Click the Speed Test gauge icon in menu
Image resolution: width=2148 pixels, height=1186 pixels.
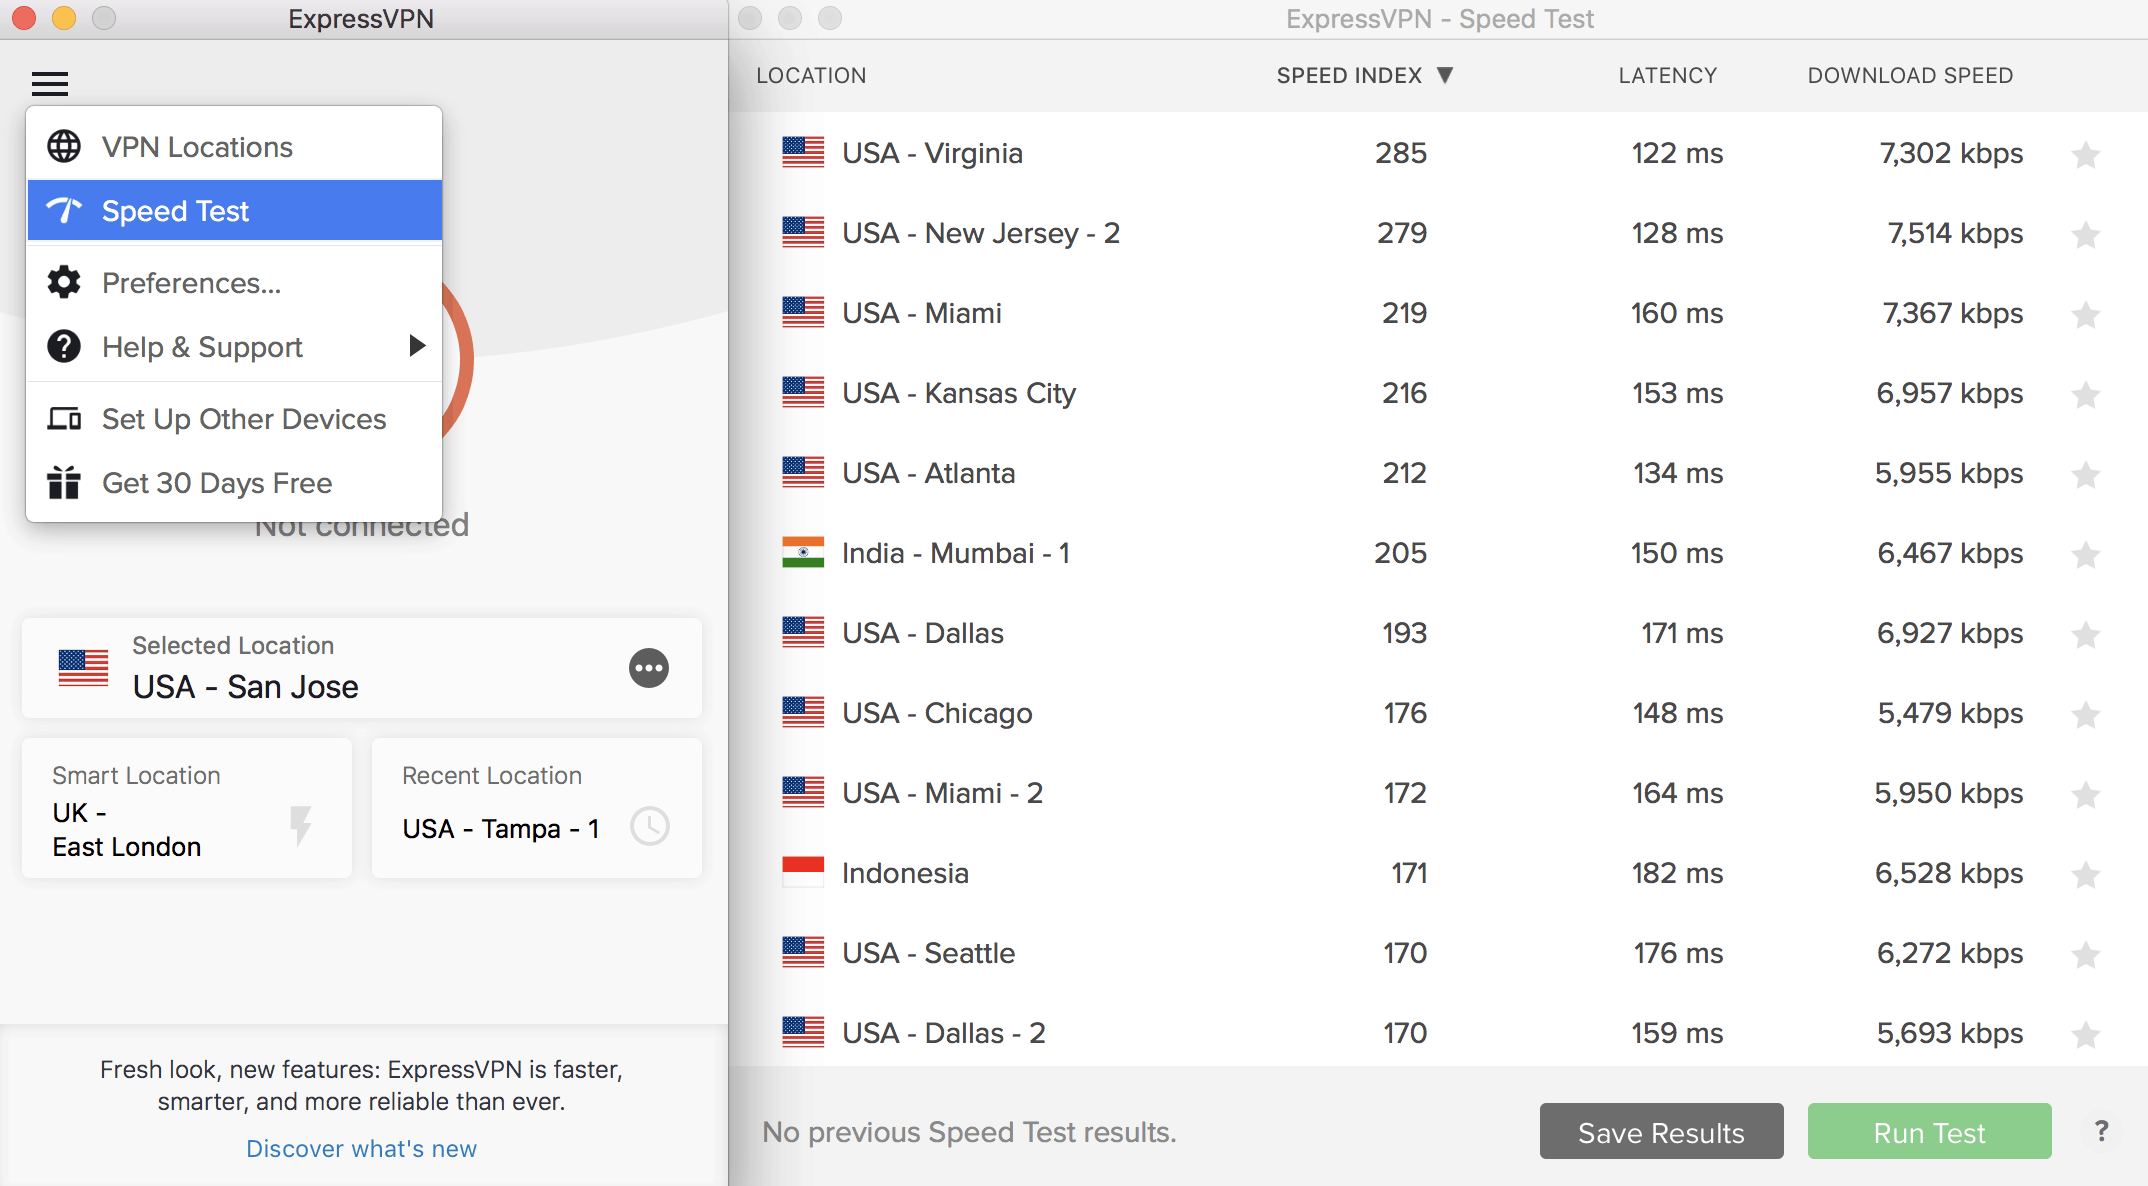[64, 210]
